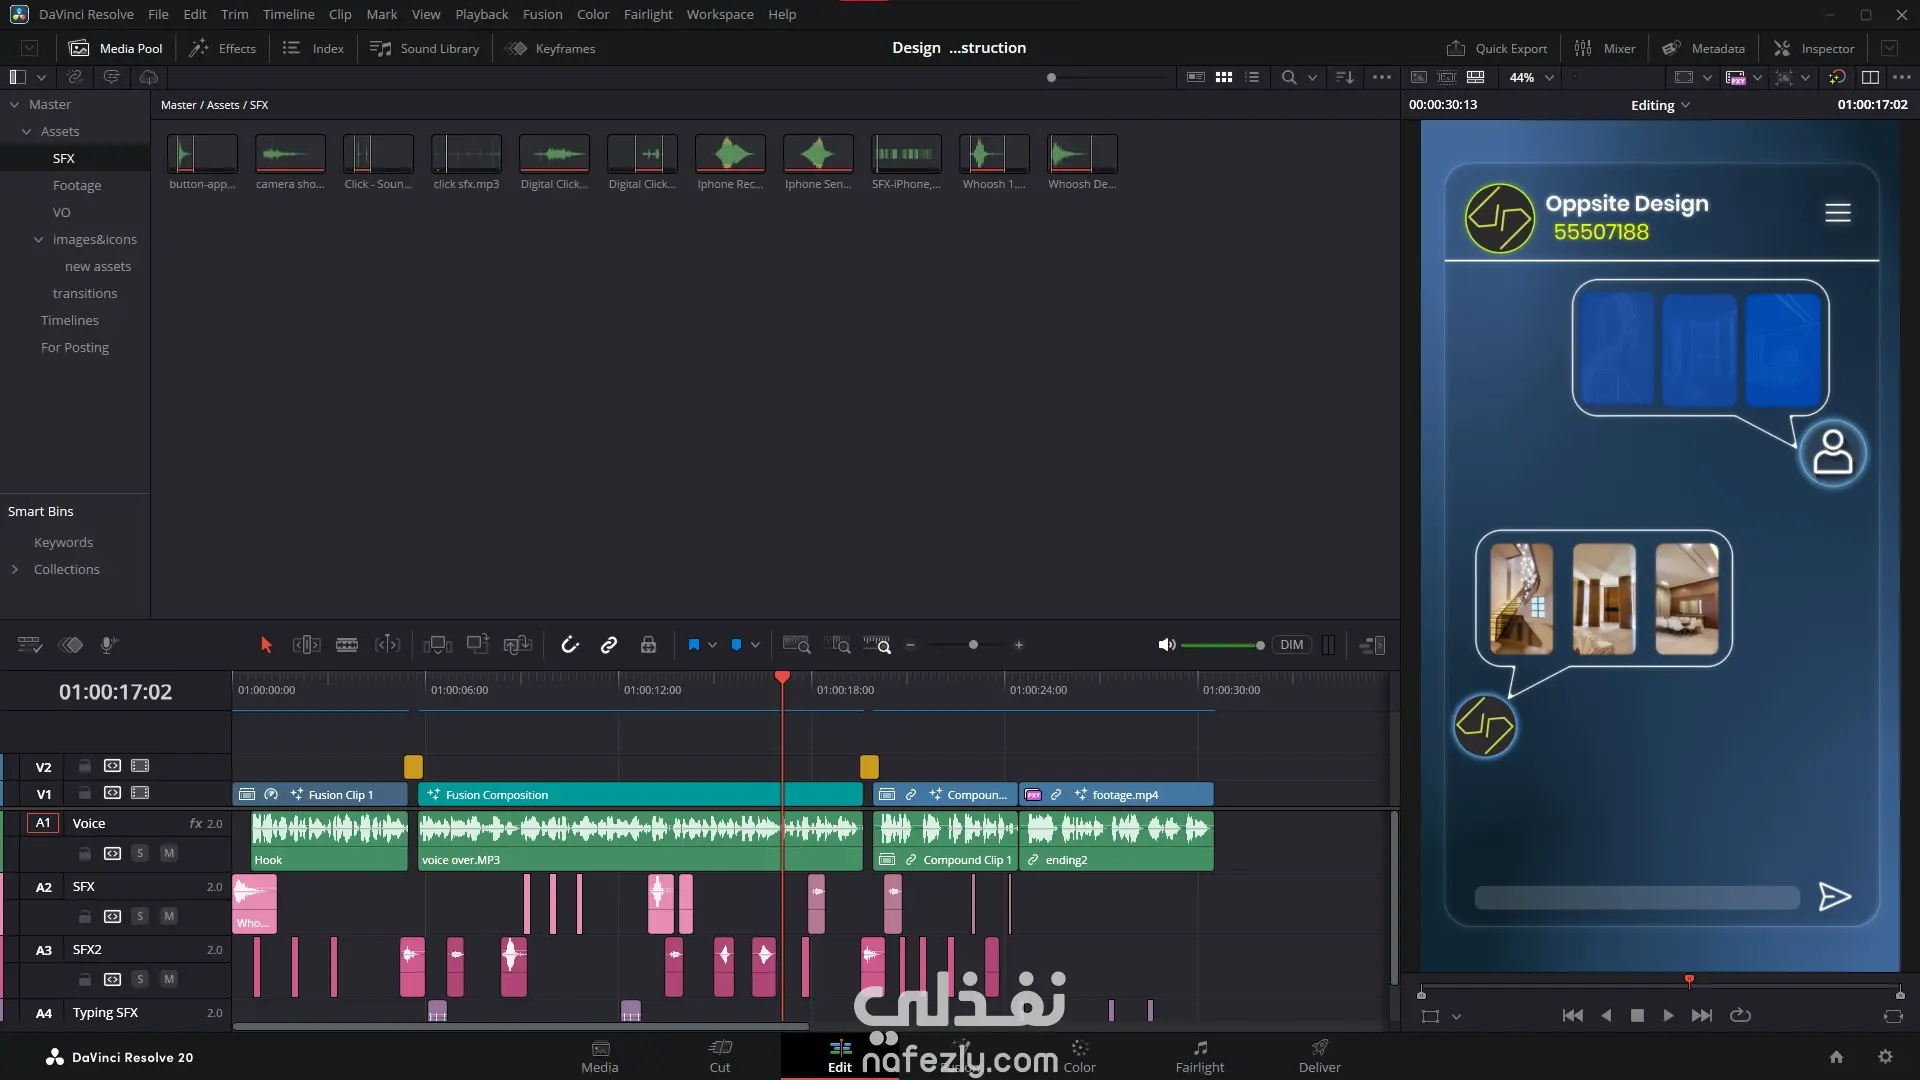Toggle the Linked Selection chain icon

point(609,645)
